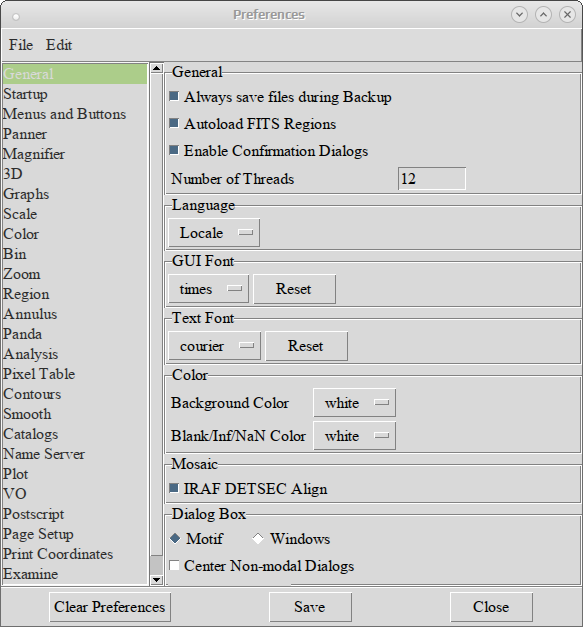Image resolution: width=583 pixels, height=627 pixels.
Task: Open the times GUI font dropdown
Action: 208,289
